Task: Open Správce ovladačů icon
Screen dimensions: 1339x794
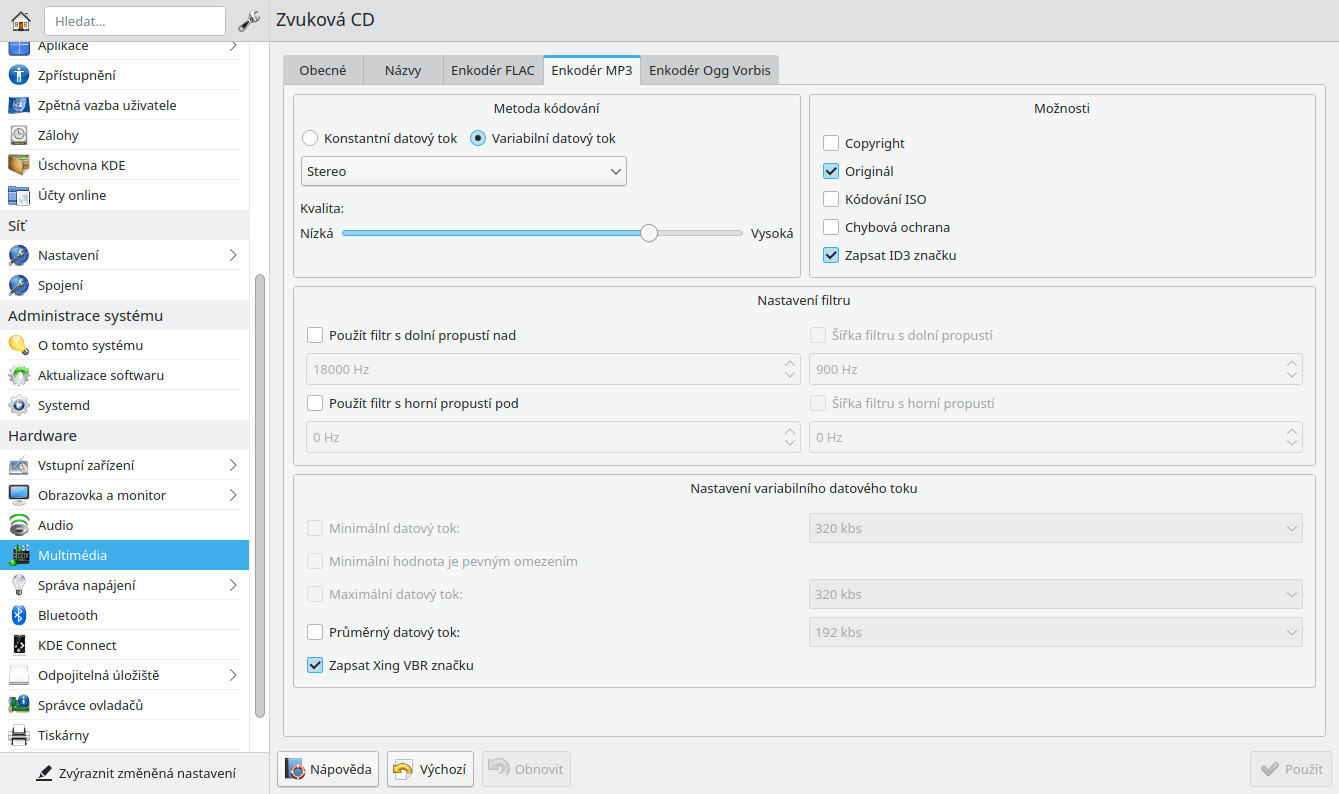Action: [x=19, y=705]
